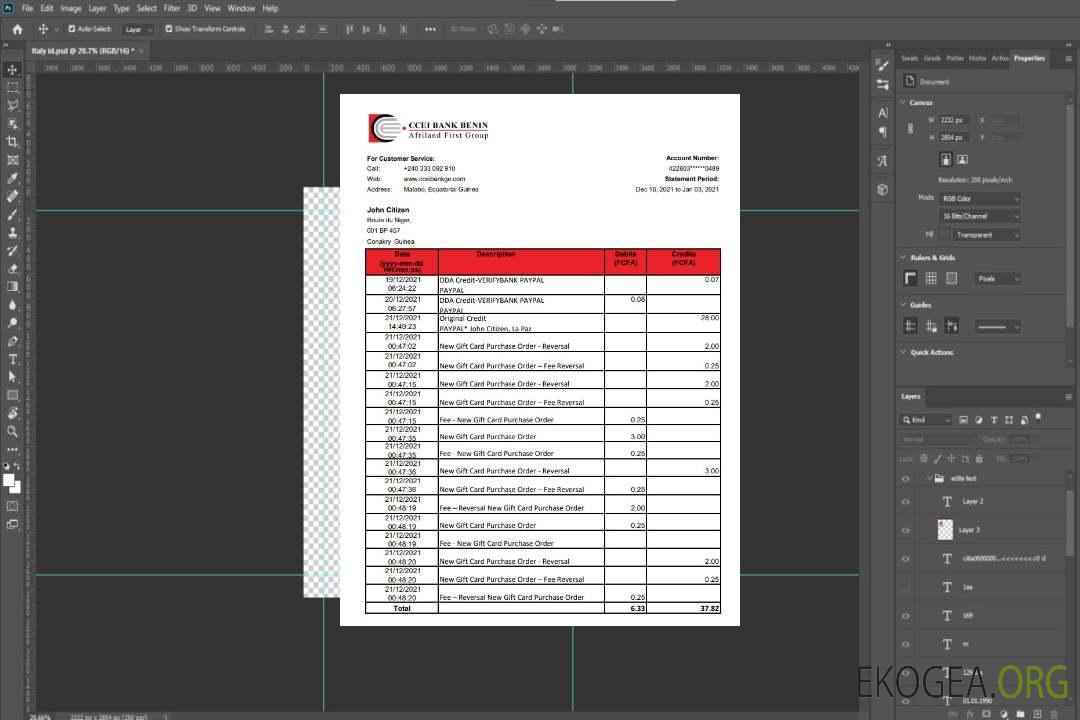
Task: Delete layer with trash icon
Action: coord(1054,714)
